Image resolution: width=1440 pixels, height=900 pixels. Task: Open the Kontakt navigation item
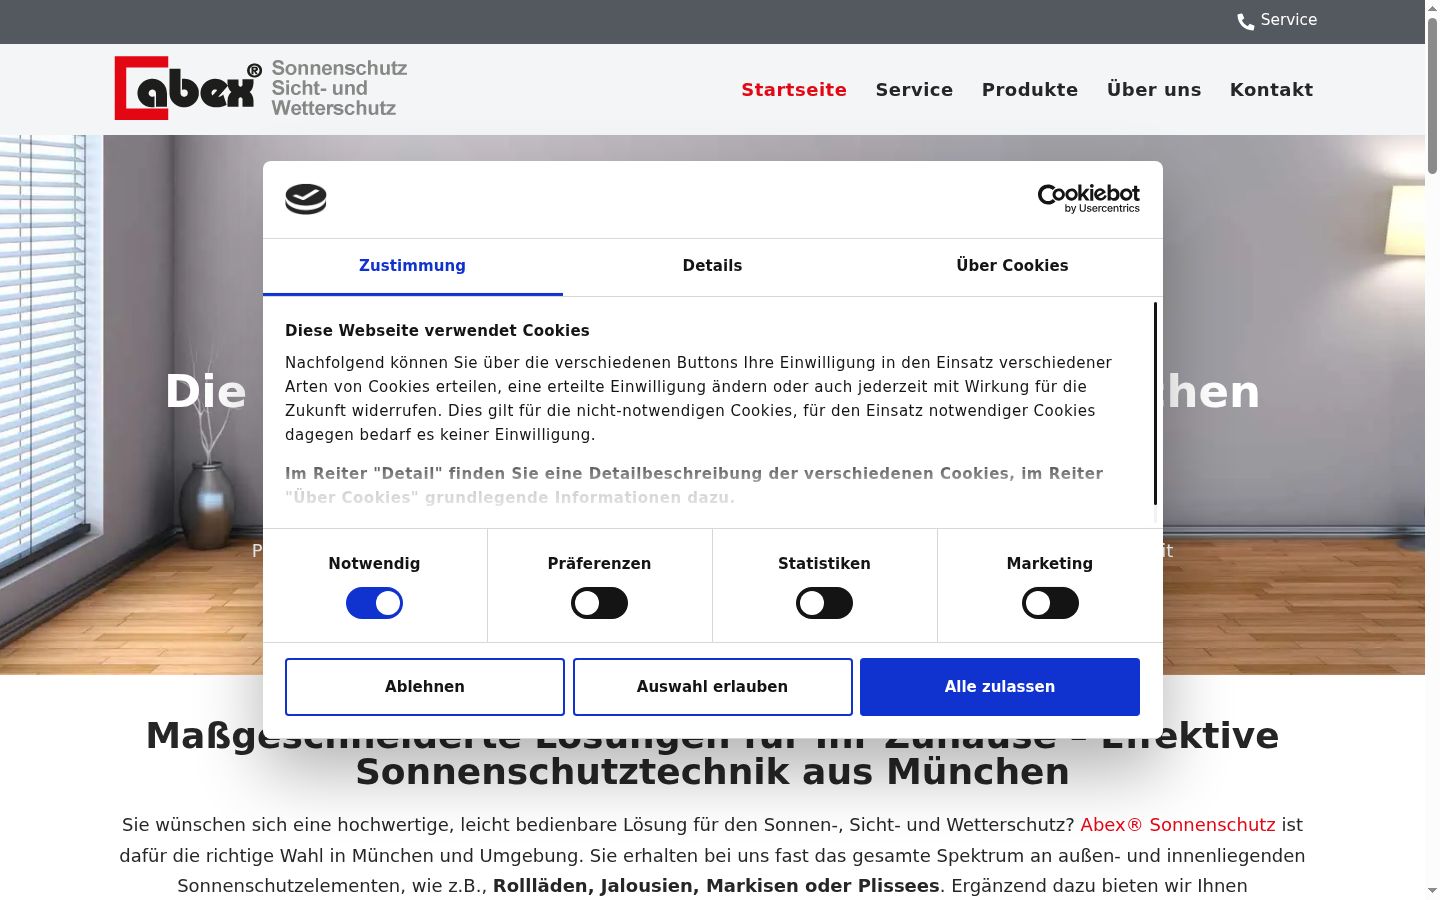click(1271, 90)
